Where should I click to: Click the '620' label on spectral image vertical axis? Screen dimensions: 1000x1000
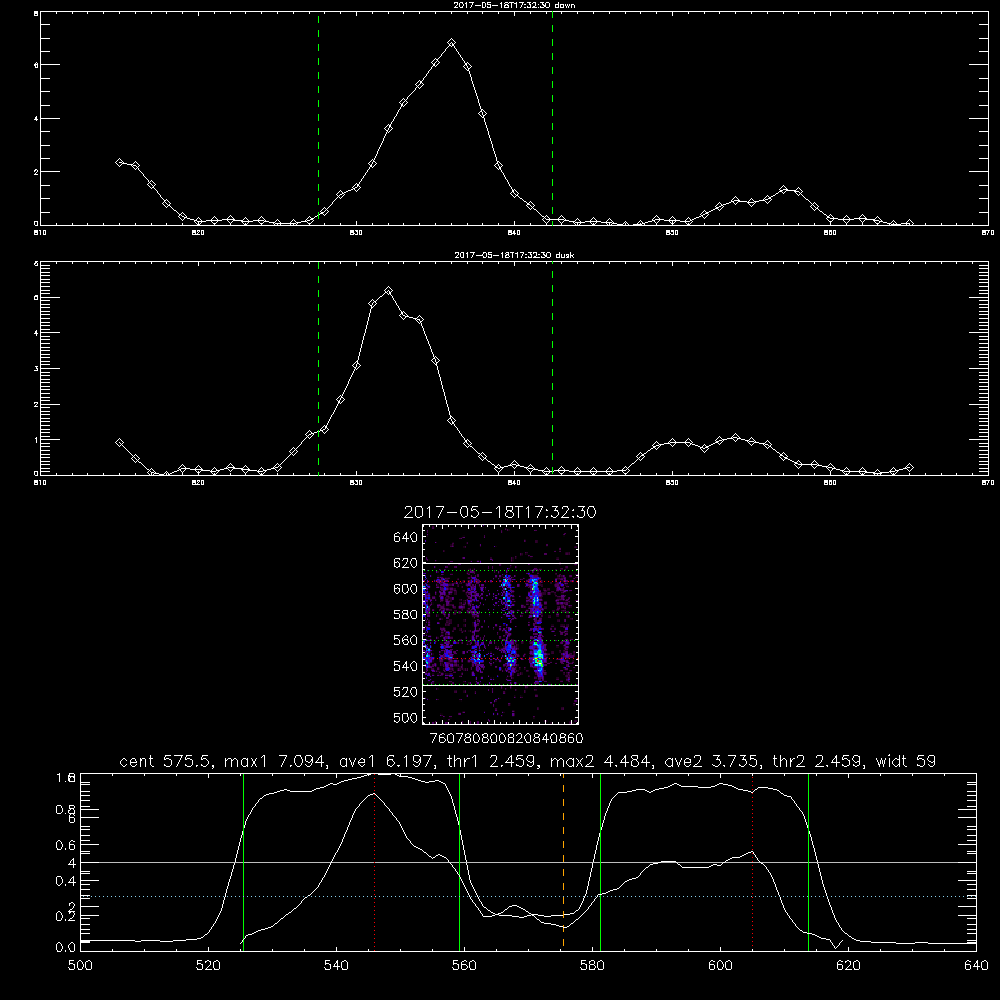(405, 563)
